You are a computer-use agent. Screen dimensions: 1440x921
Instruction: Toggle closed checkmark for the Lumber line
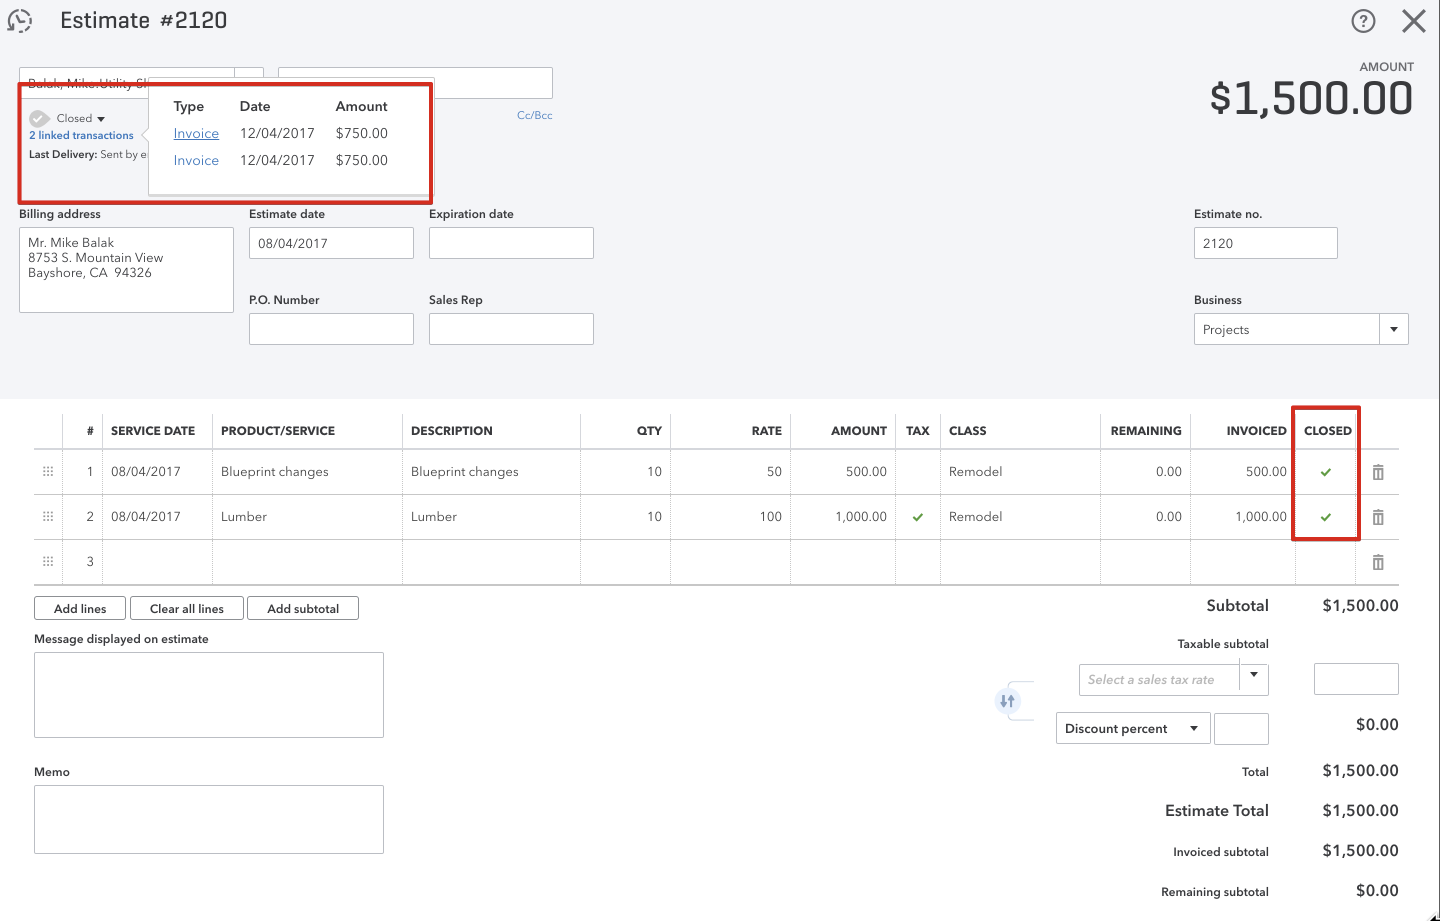[x=1326, y=517]
